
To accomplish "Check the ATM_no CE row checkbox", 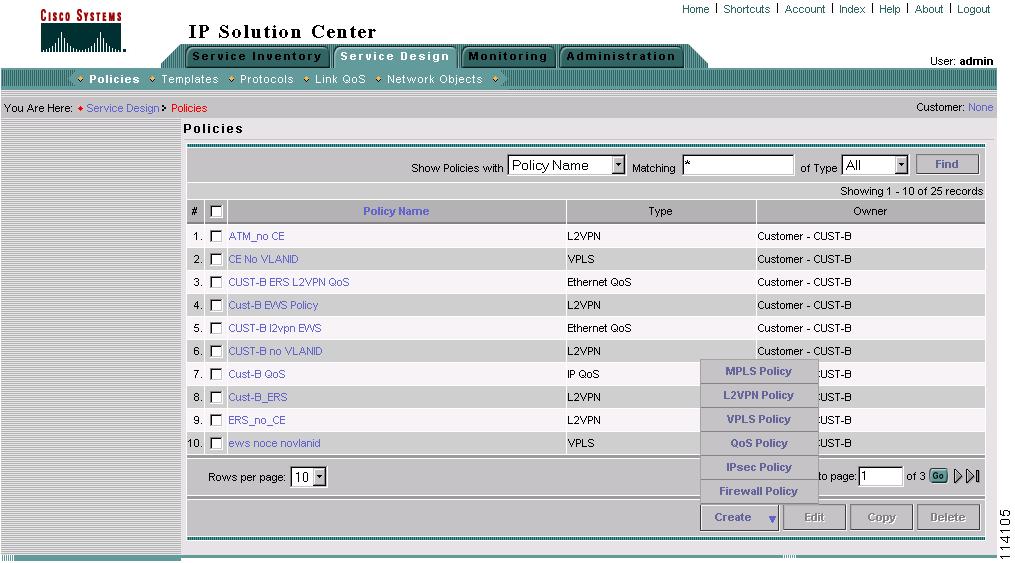I will [x=216, y=236].
